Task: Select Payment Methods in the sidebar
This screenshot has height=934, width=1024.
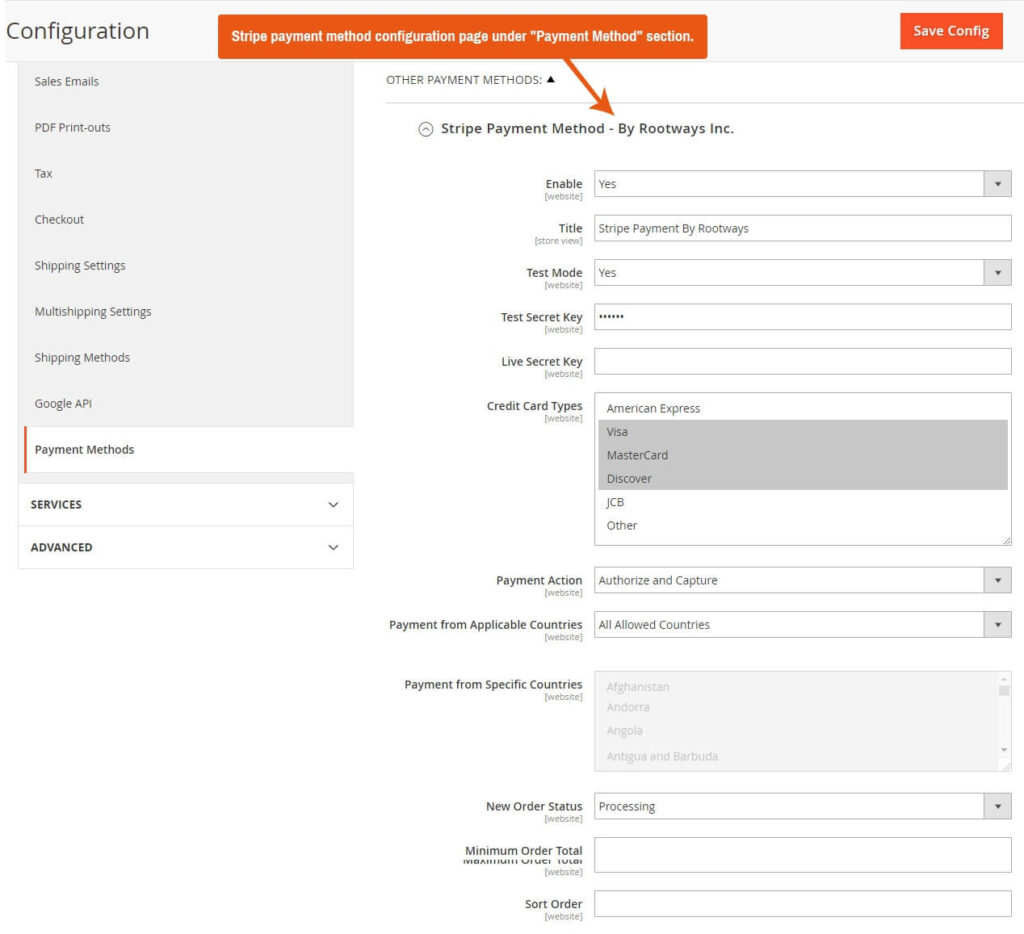Action: (x=84, y=449)
